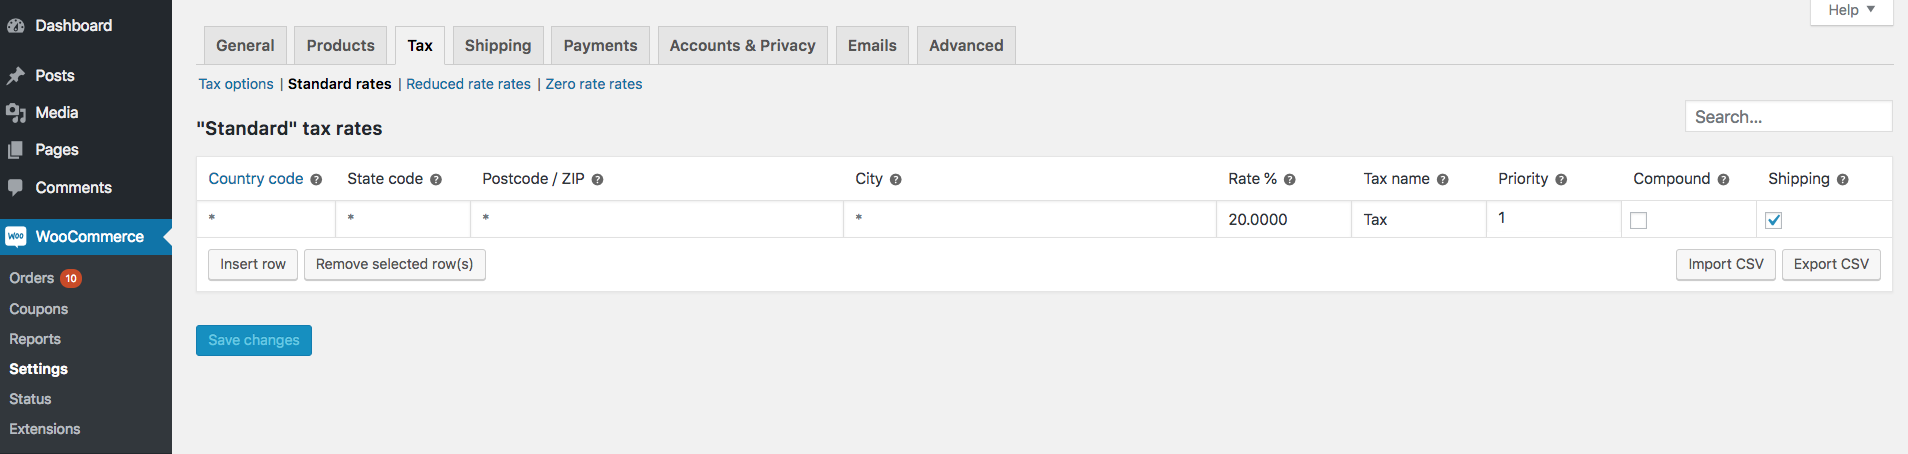Expand the Help dropdown panel

[x=1851, y=10]
